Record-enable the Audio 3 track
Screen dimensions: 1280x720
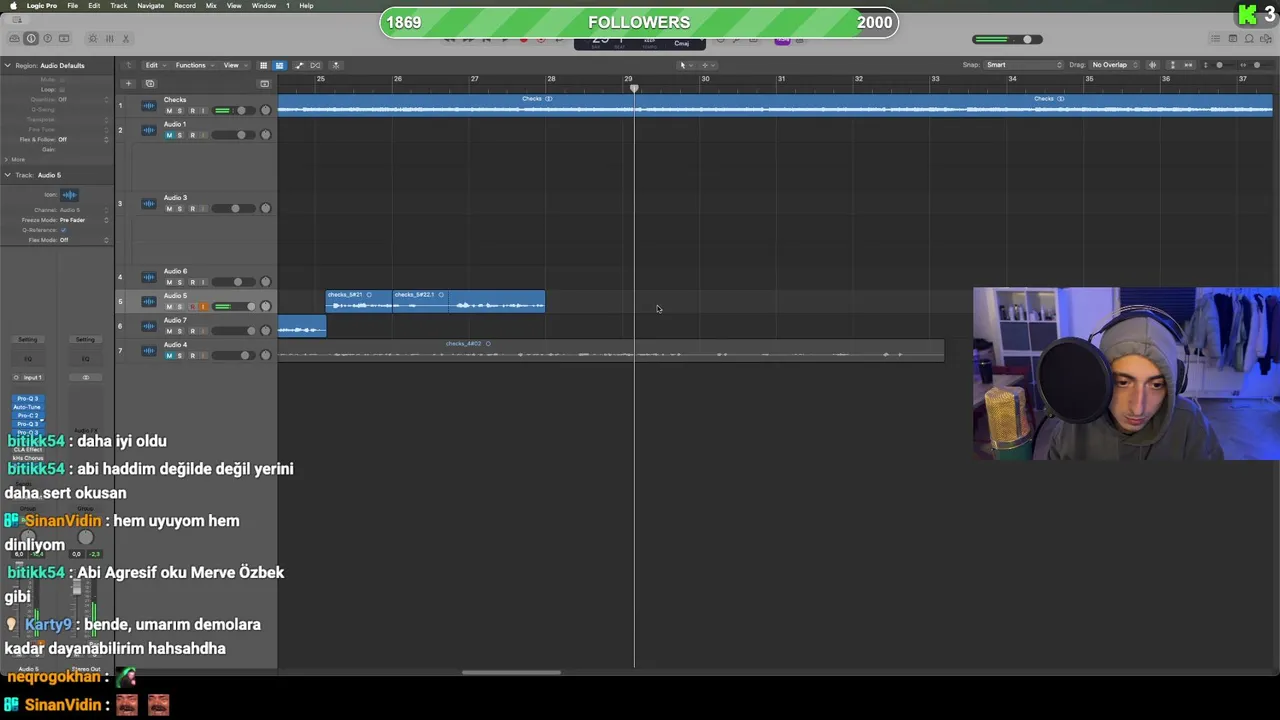192,208
